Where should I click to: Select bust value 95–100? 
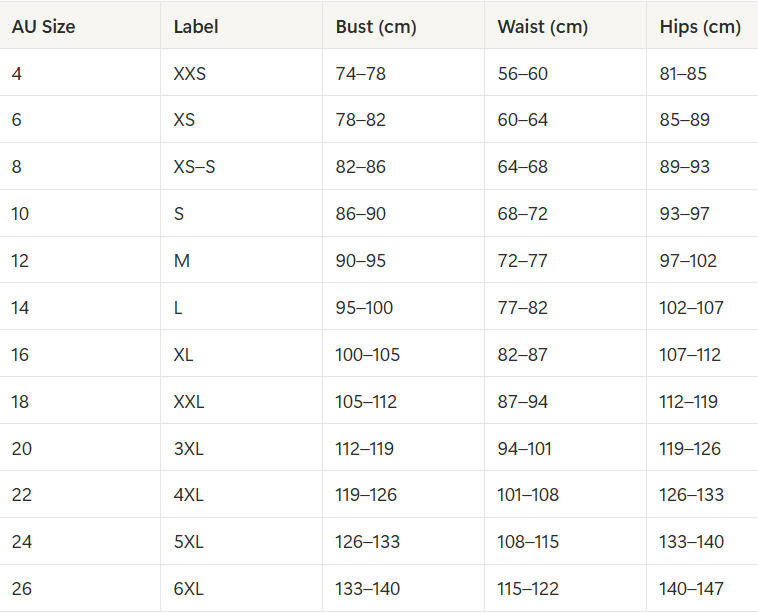(364, 308)
